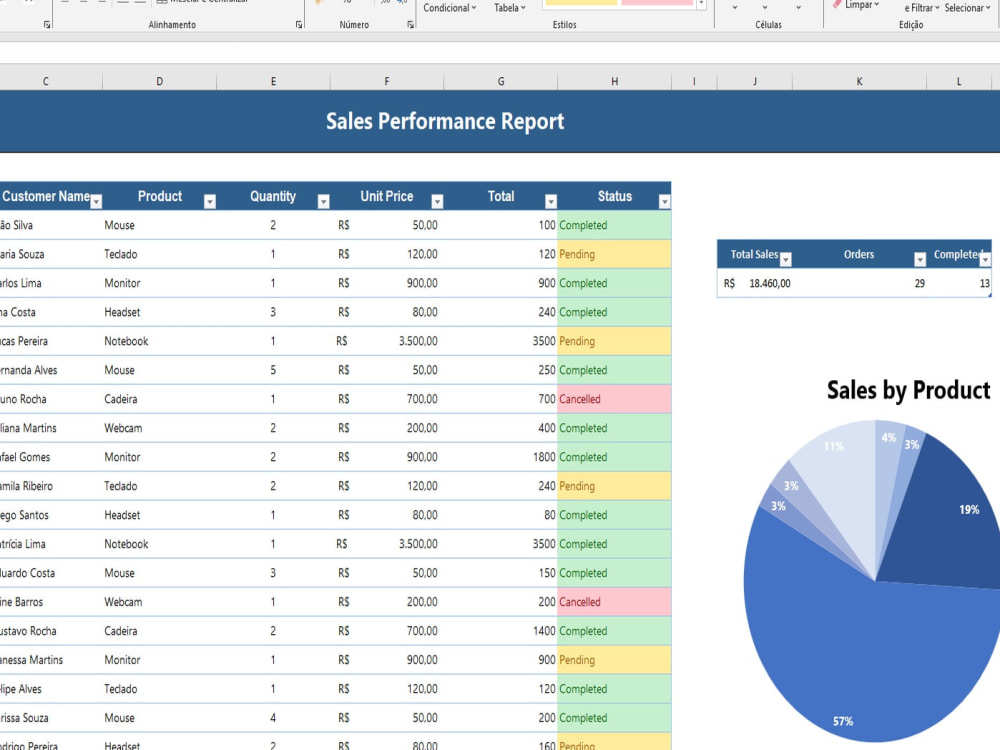Open the Selecionar dropdown
Viewport: 1000px width, 750px height.
(x=967, y=8)
